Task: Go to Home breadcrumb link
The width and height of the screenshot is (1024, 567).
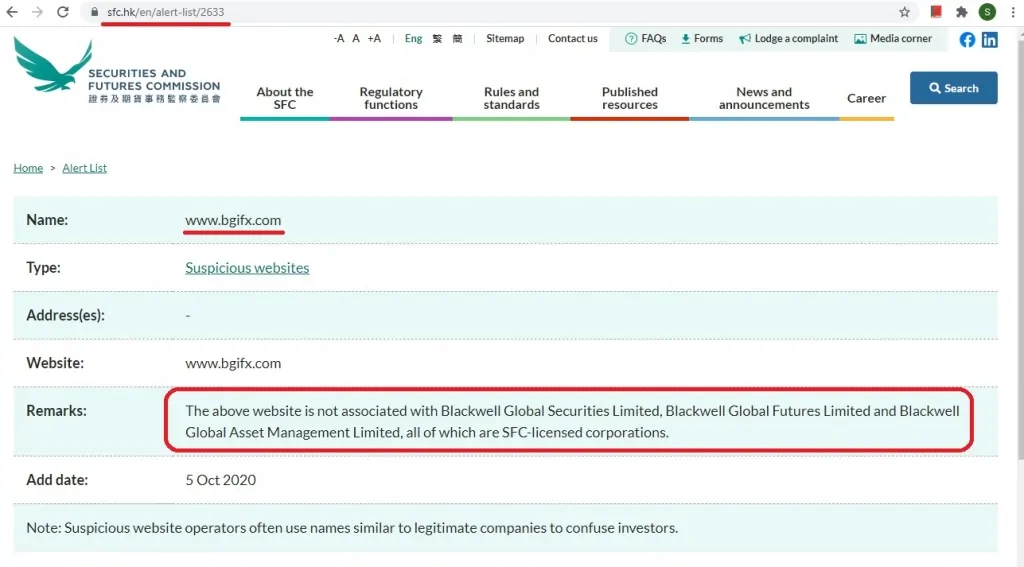Action: tap(28, 168)
